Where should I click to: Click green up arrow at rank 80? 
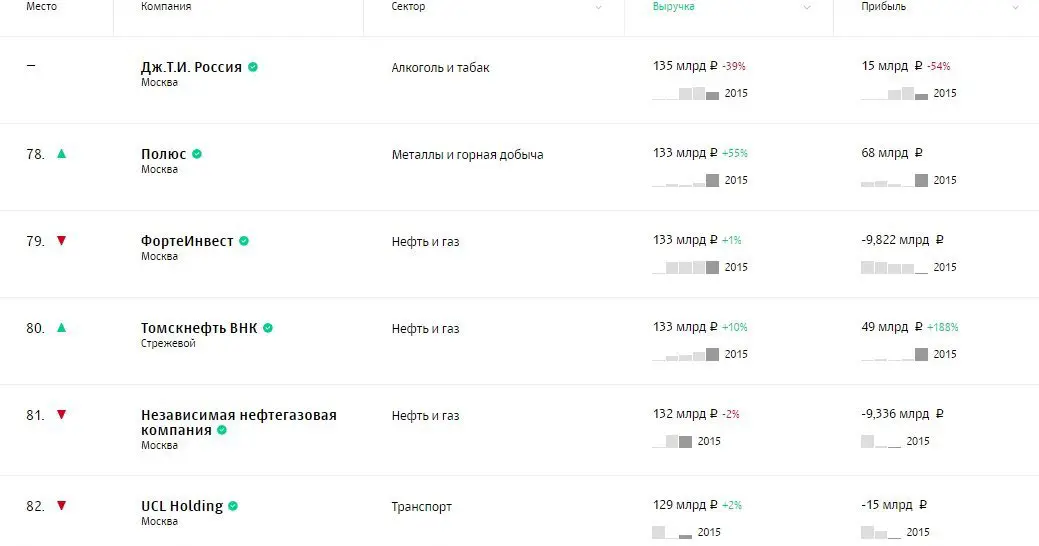click(61, 328)
